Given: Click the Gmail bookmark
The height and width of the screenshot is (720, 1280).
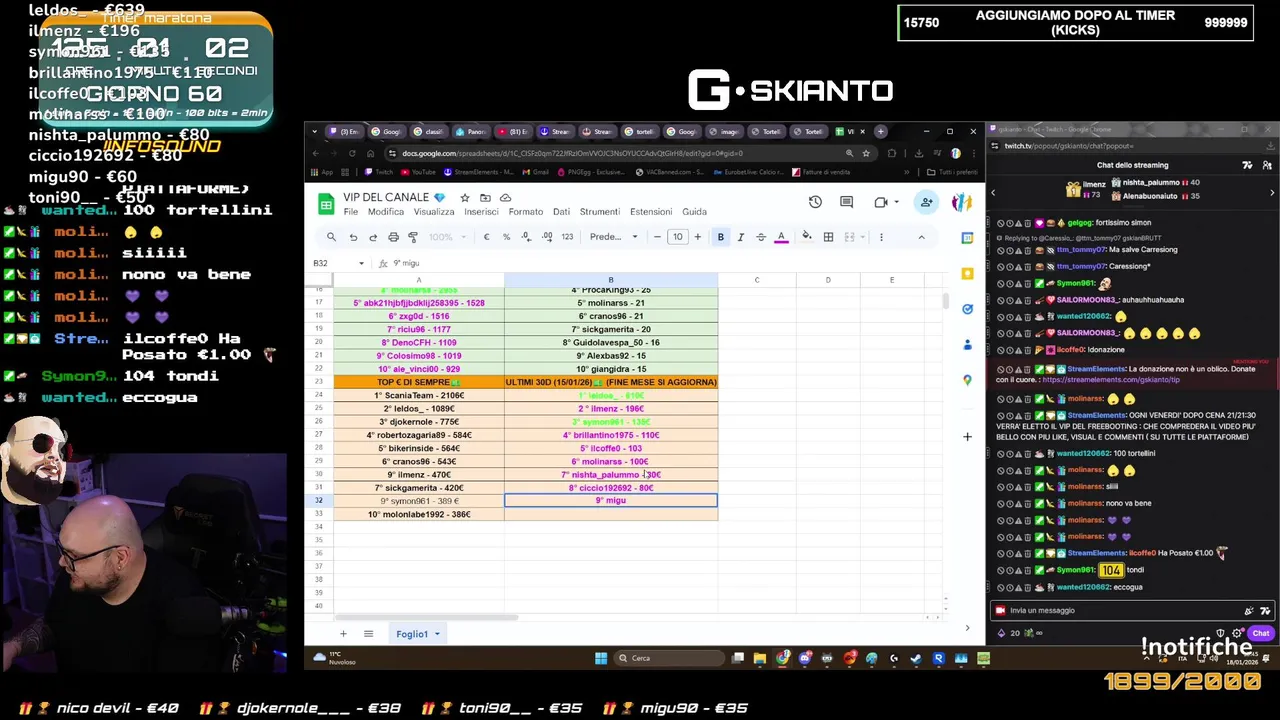Looking at the screenshot, I should point(534,172).
